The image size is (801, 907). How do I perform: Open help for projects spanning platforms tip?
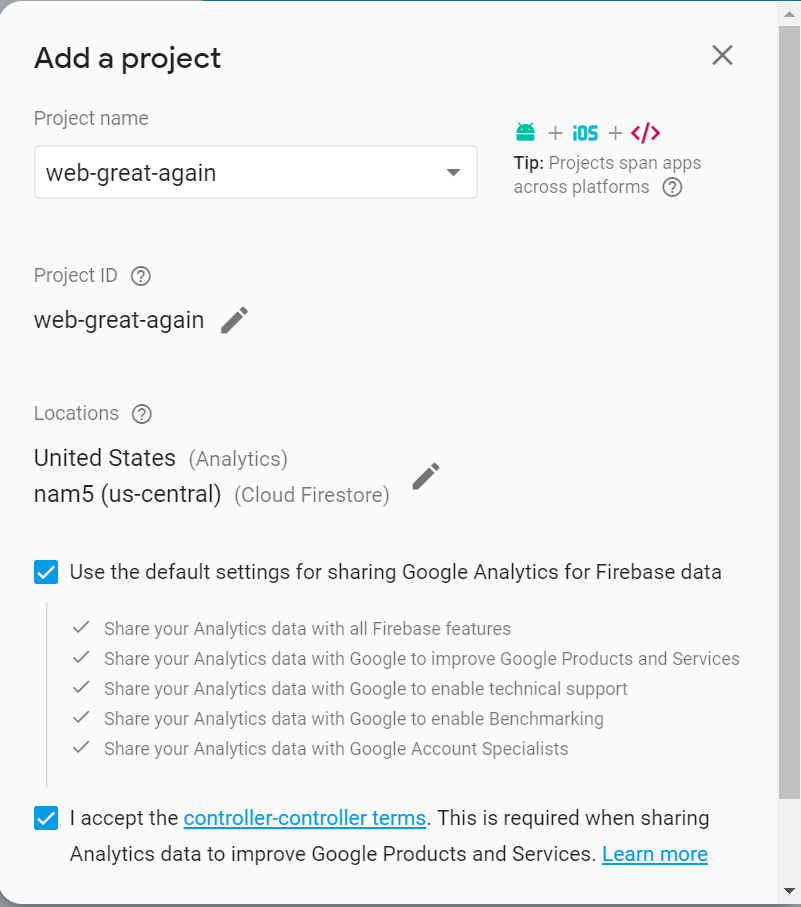pos(672,187)
